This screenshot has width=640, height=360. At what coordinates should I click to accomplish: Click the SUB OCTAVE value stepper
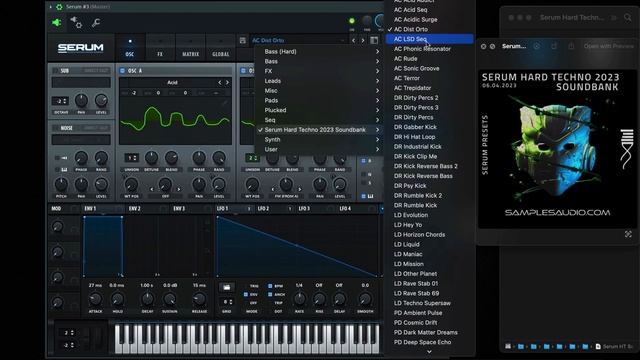(x=60, y=101)
